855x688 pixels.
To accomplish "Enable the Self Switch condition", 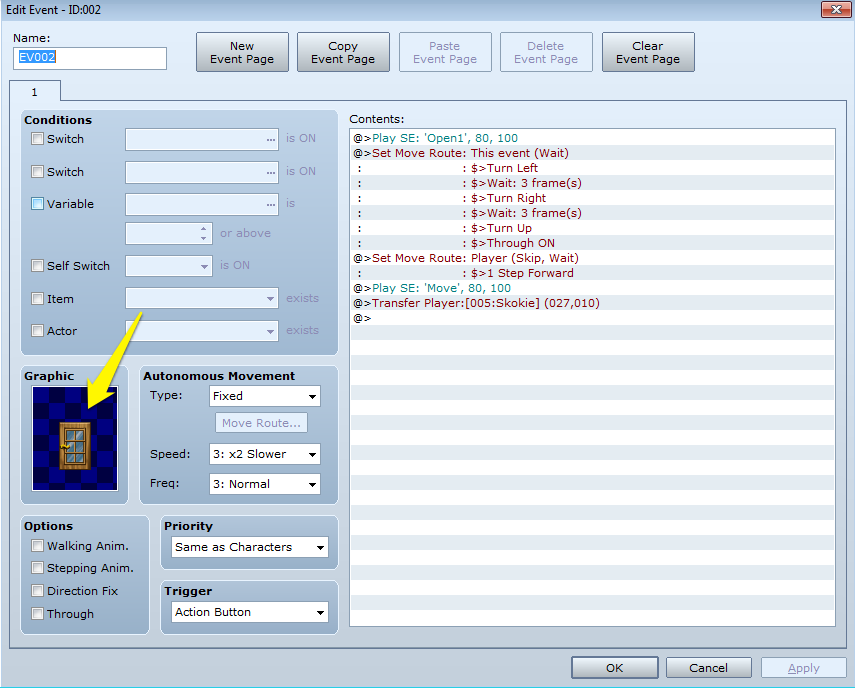I will tap(37, 266).
